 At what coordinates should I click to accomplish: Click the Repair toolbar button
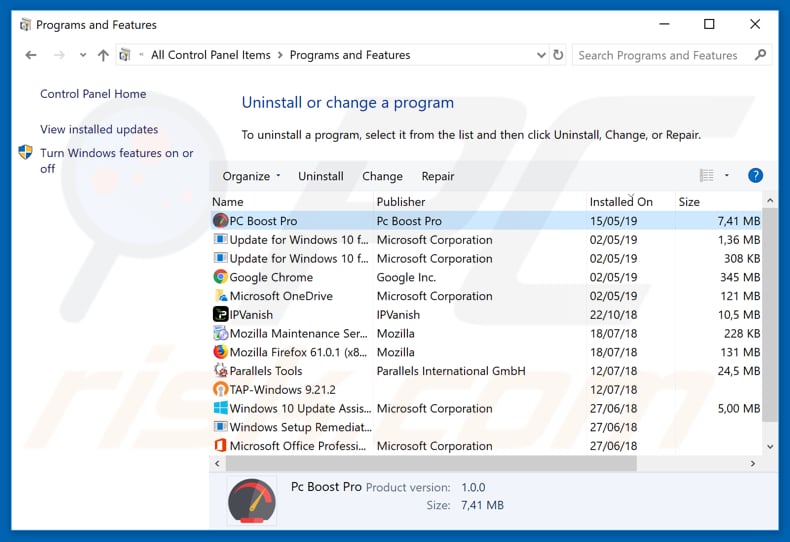438,176
